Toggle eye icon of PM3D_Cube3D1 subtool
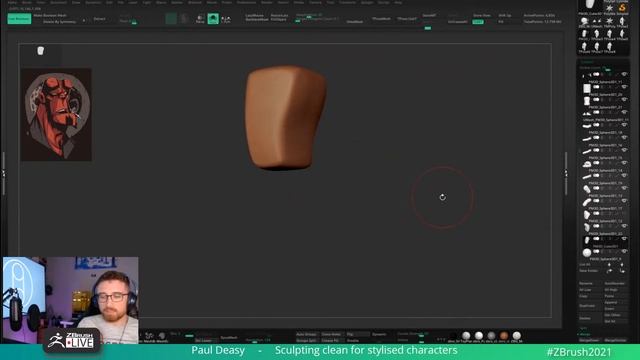This screenshot has height=360, width=640. [624, 239]
